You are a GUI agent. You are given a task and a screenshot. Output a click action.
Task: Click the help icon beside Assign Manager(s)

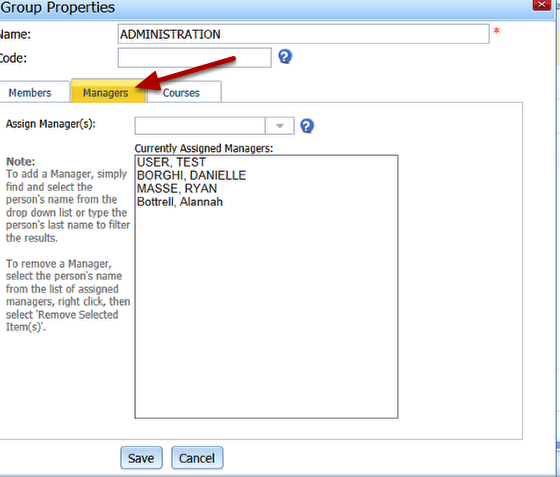tap(307, 126)
